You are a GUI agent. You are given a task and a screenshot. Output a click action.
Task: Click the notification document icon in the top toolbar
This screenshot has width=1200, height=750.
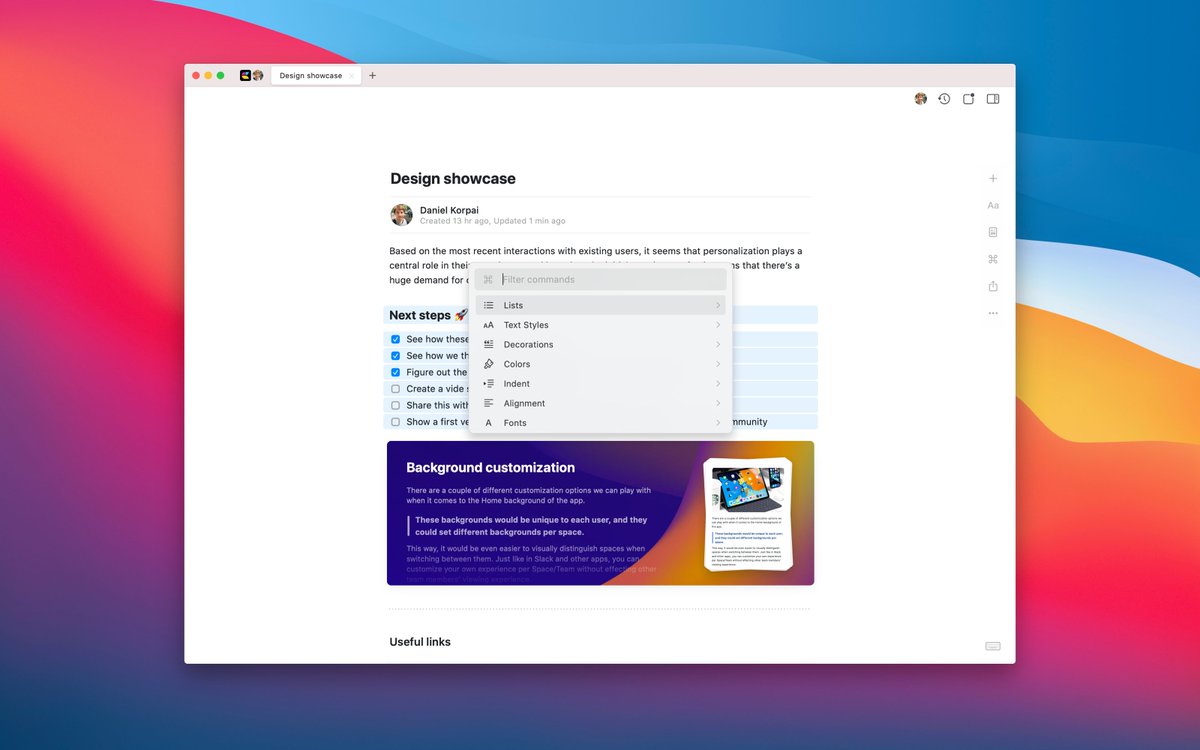969,99
